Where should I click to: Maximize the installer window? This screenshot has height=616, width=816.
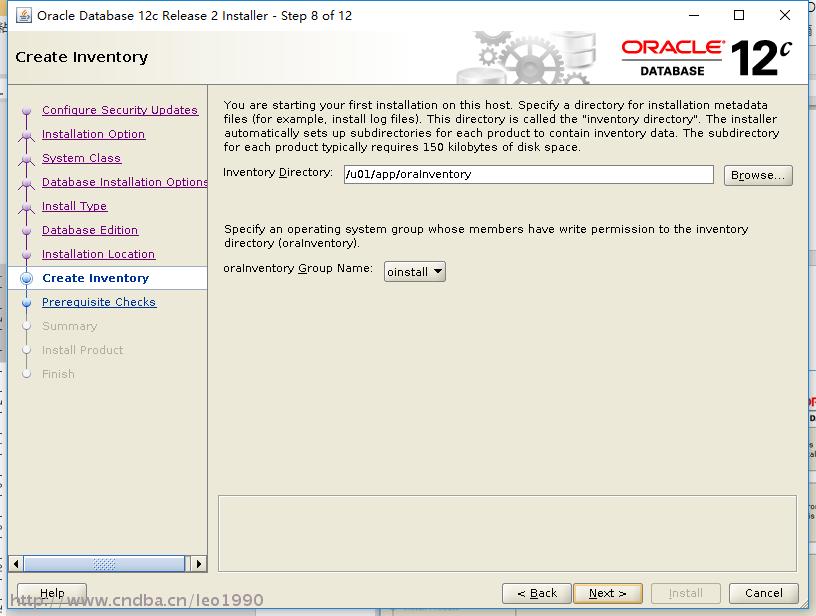point(738,15)
